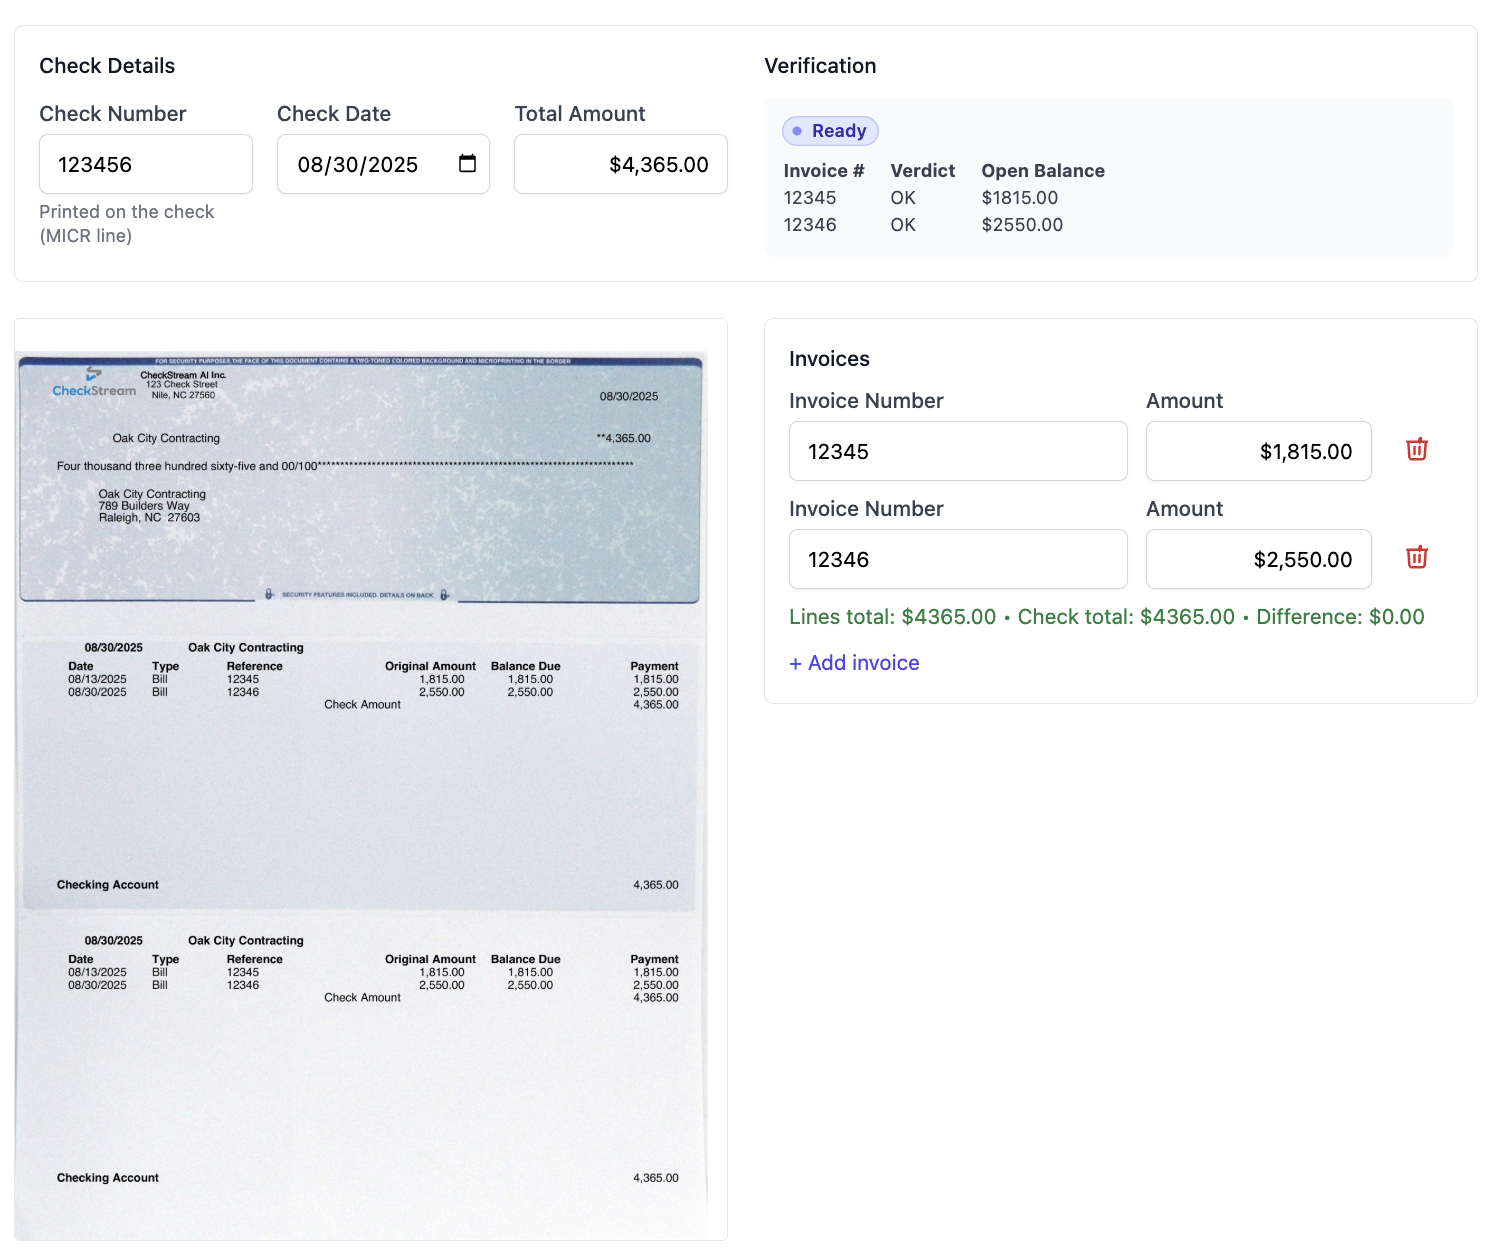Click the Open Balance value $2550.00
Viewport: 1496px width, 1260px height.
click(x=1022, y=224)
